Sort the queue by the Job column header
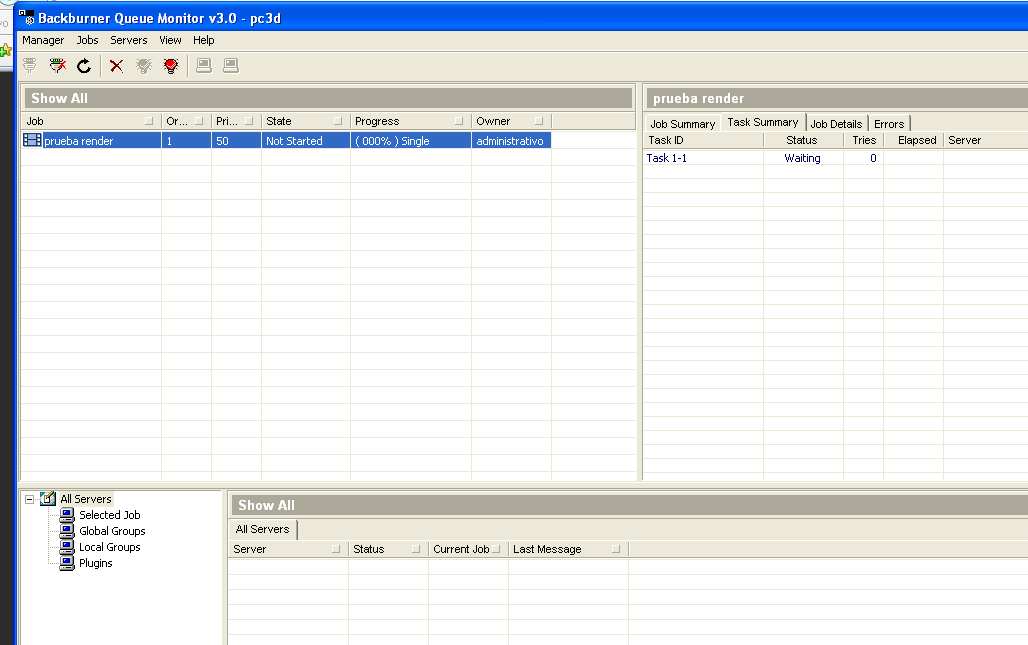The height and width of the screenshot is (645, 1028). pyautogui.click(x=91, y=121)
